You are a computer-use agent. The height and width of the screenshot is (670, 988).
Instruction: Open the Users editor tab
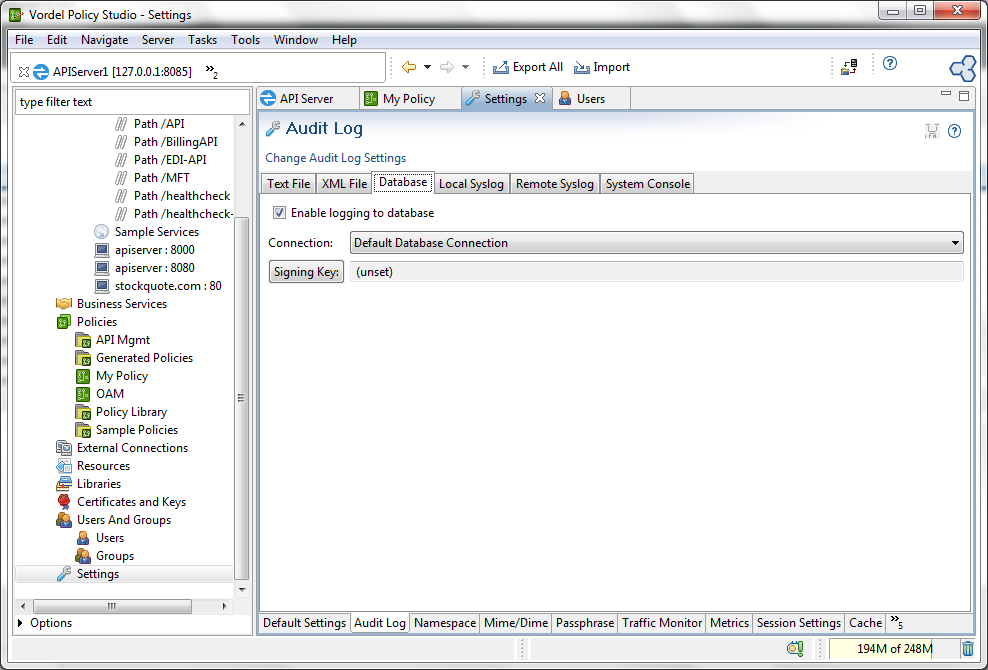click(590, 99)
